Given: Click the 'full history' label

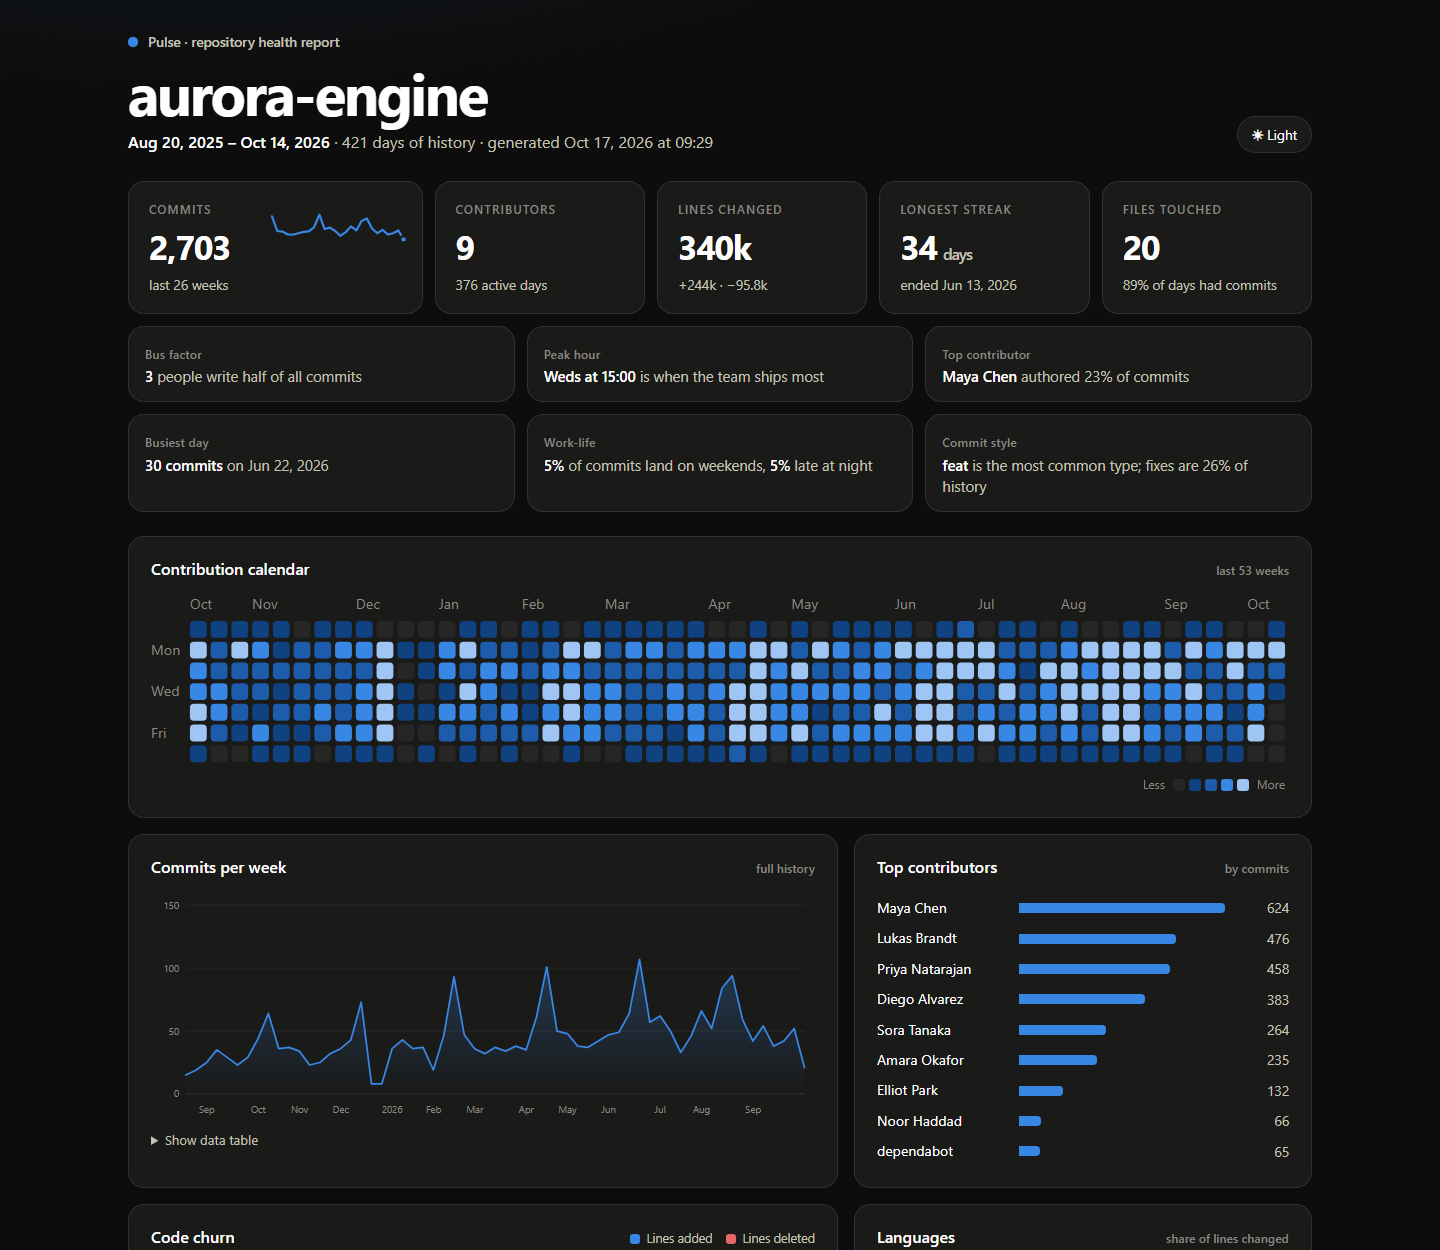Looking at the screenshot, I should point(785,869).
